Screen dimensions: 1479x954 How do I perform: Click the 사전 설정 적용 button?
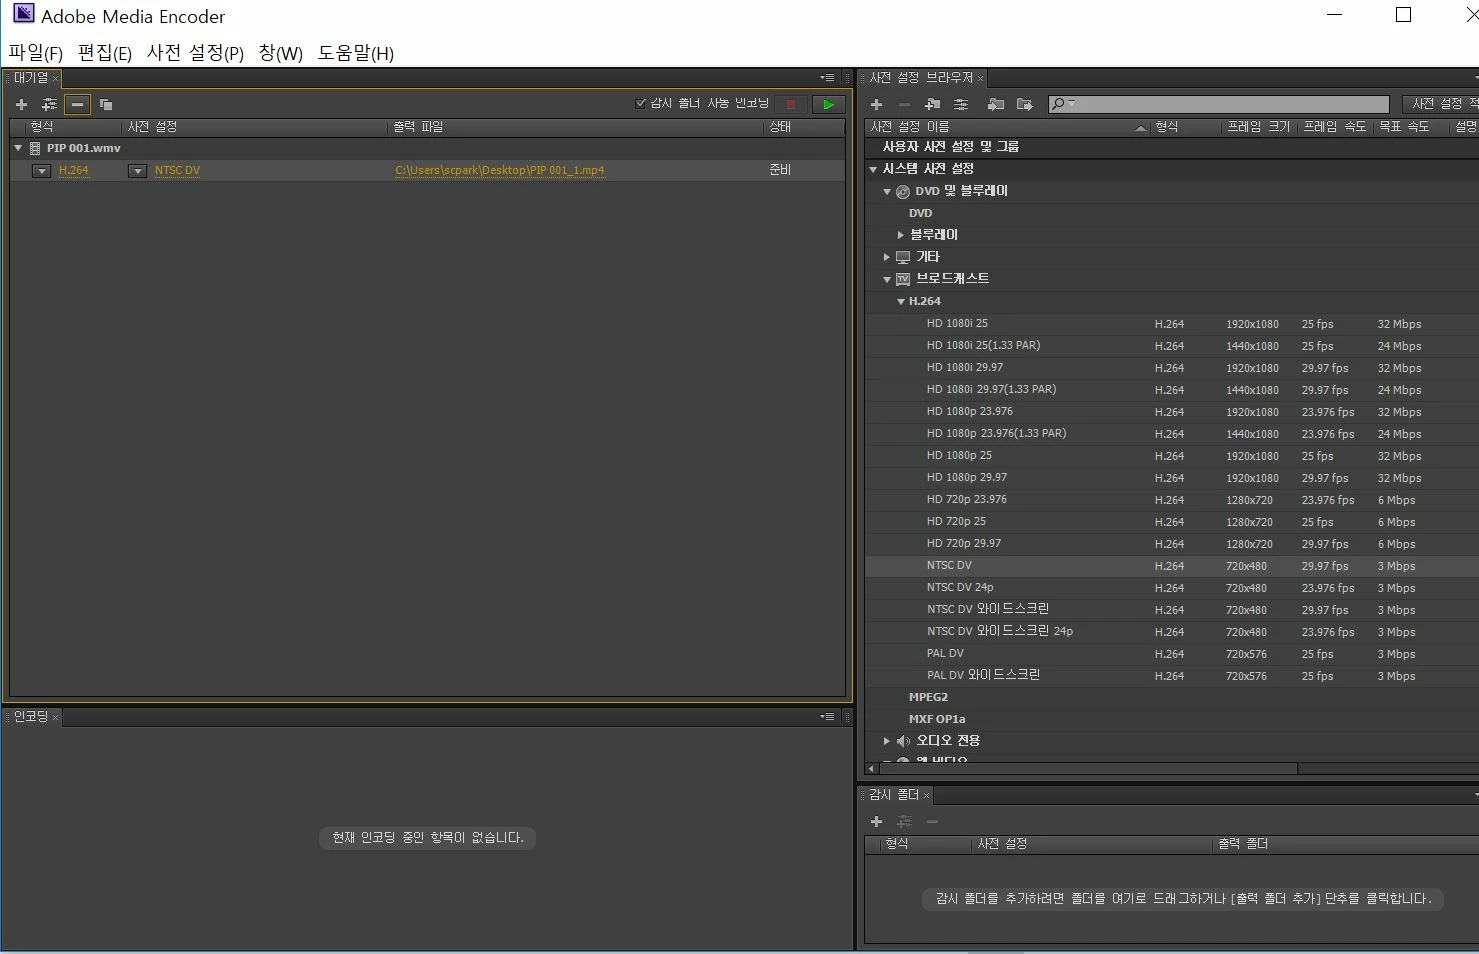1441,104
